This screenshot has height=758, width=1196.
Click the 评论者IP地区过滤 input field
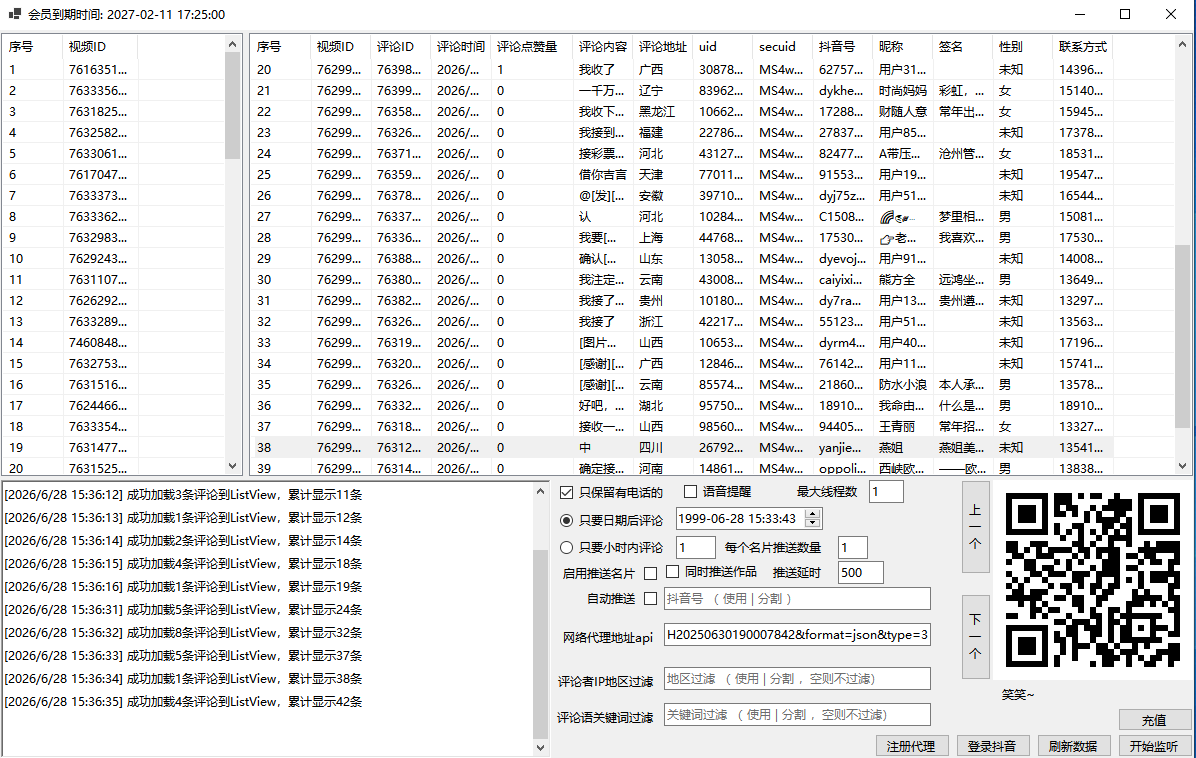(797, 679)
